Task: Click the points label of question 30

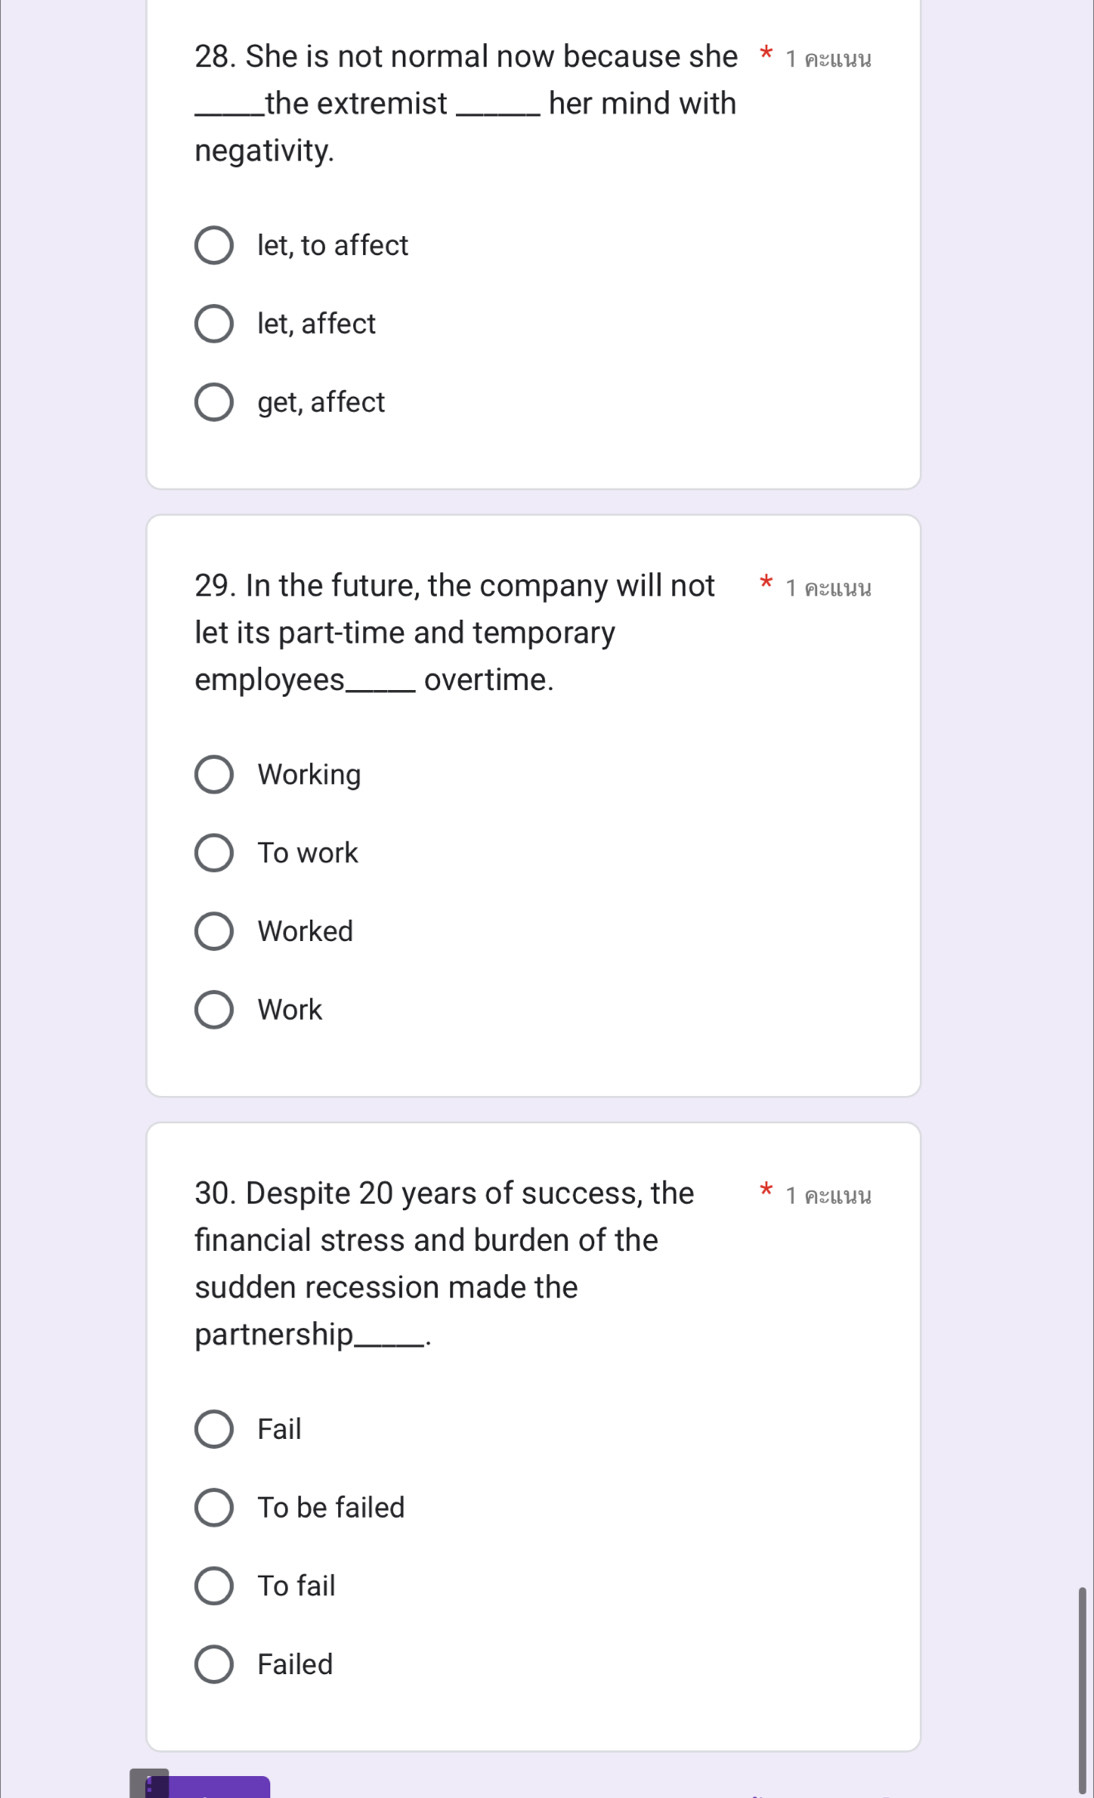Action: 829,1195
